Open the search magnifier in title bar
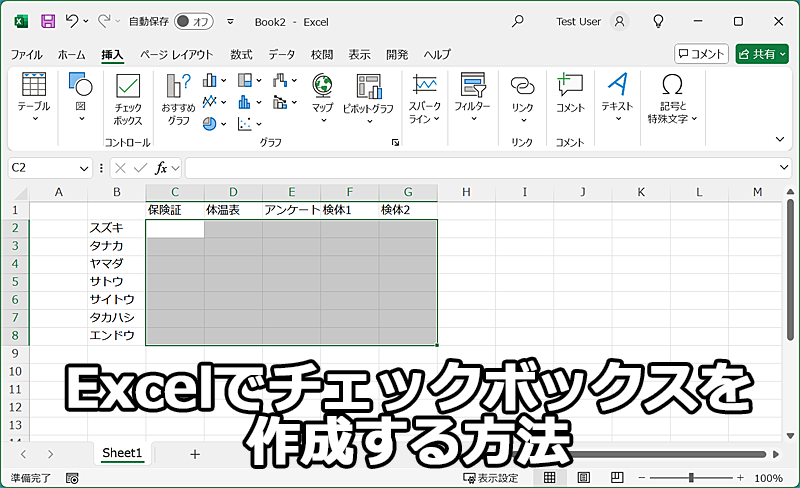 [517, 20]
